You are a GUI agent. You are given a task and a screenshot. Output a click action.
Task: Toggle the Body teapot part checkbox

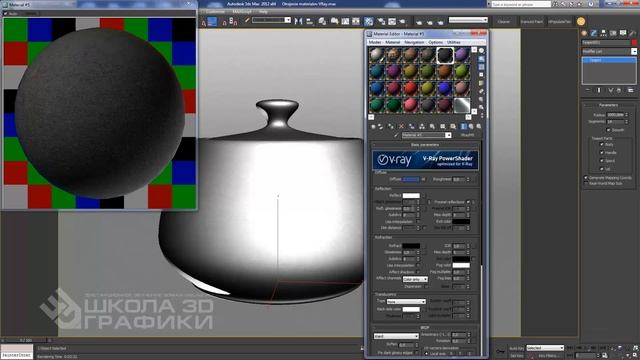click(x=602, y=144)
